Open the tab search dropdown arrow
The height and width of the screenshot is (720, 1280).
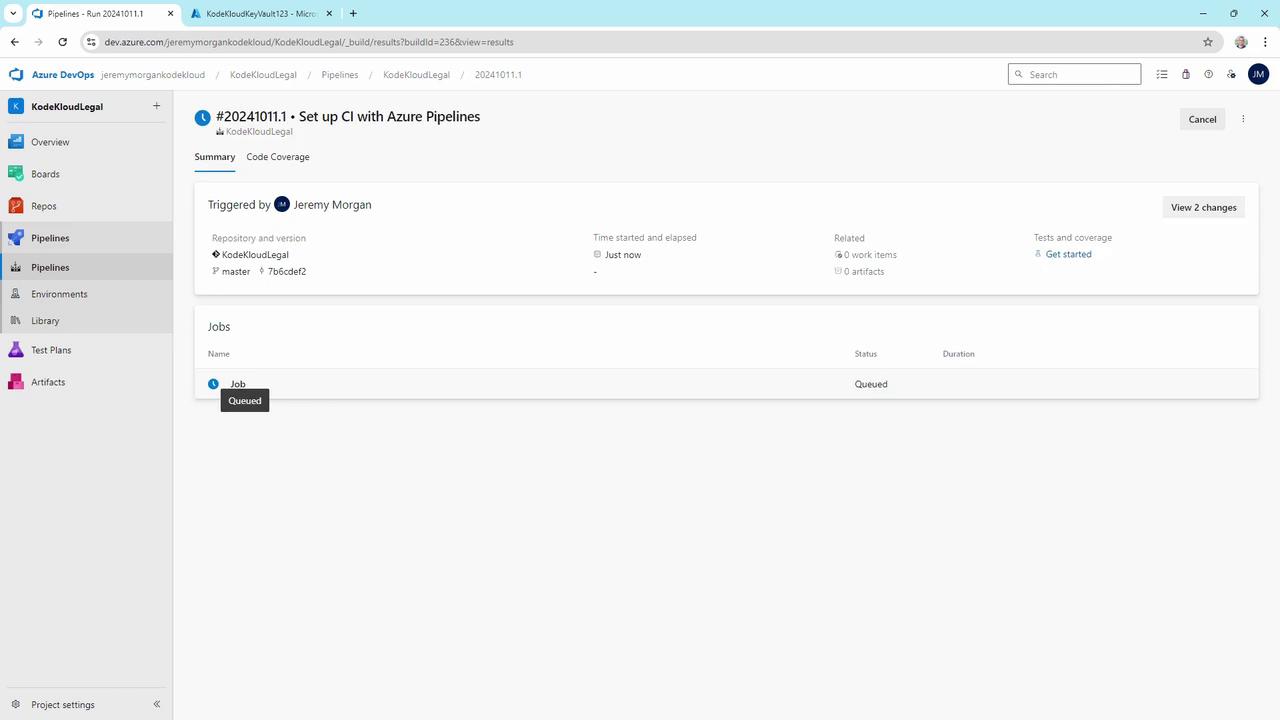pyautogui.click(x=14, y=13)
